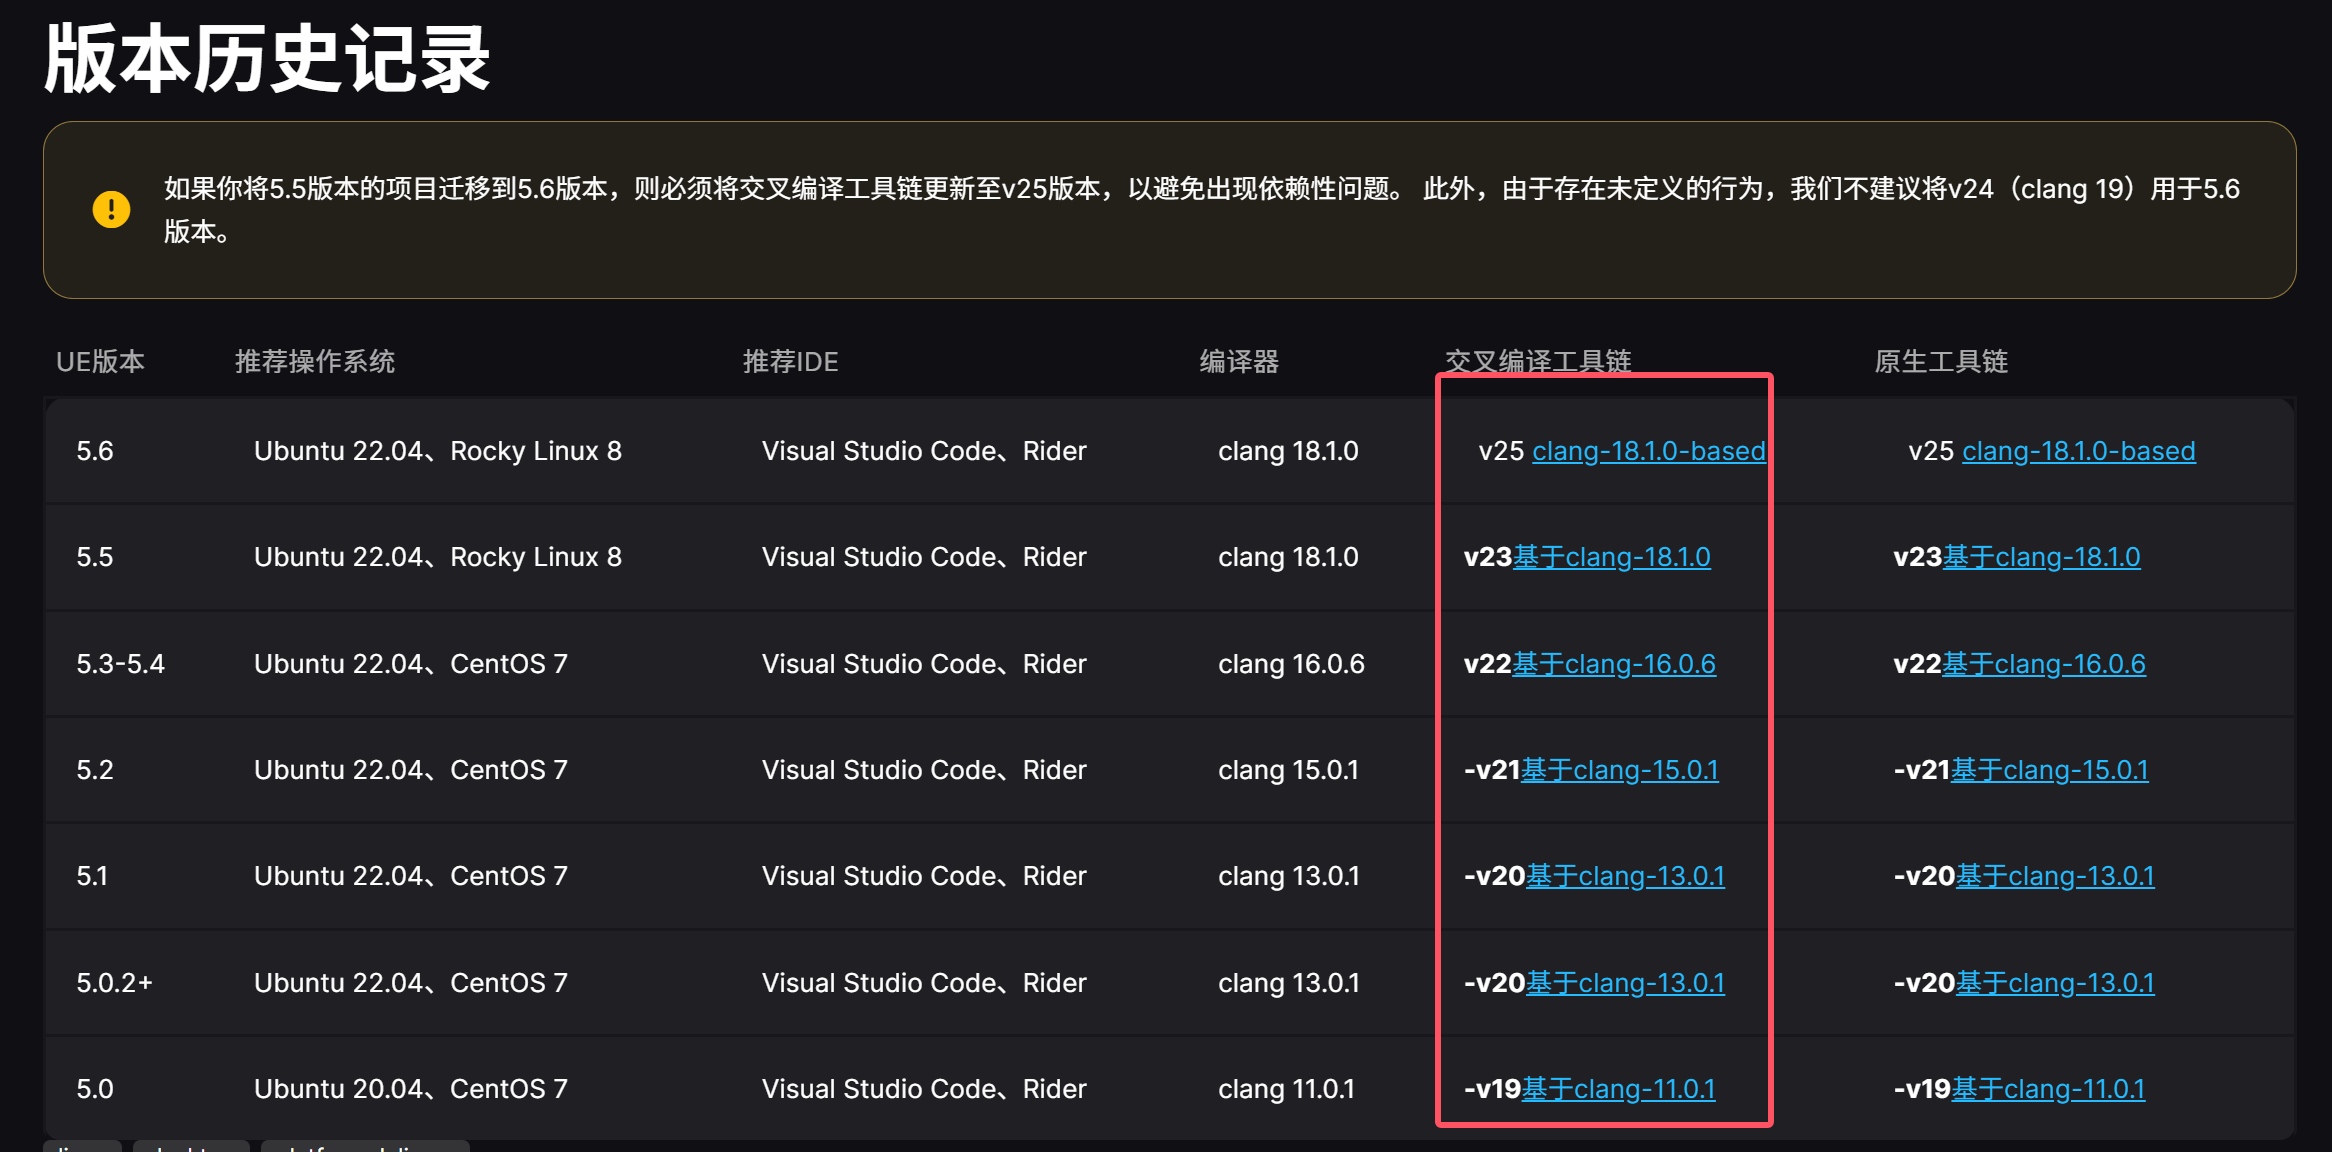Screen dimensions: 2332x1152
Task: Click the 版本历史记录 page heading
Action: click(267, 58)
